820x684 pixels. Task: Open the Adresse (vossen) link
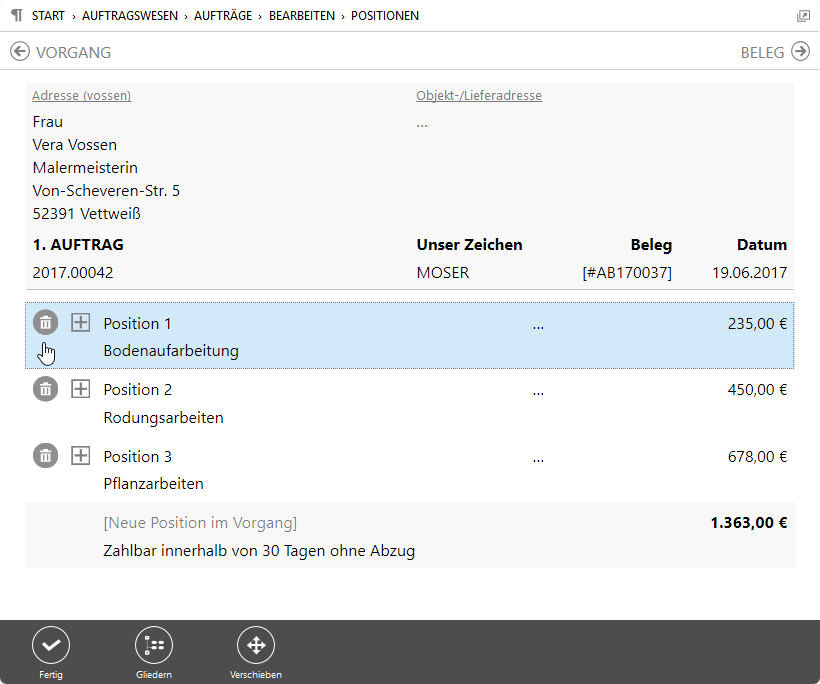click(x=81, y=96)
